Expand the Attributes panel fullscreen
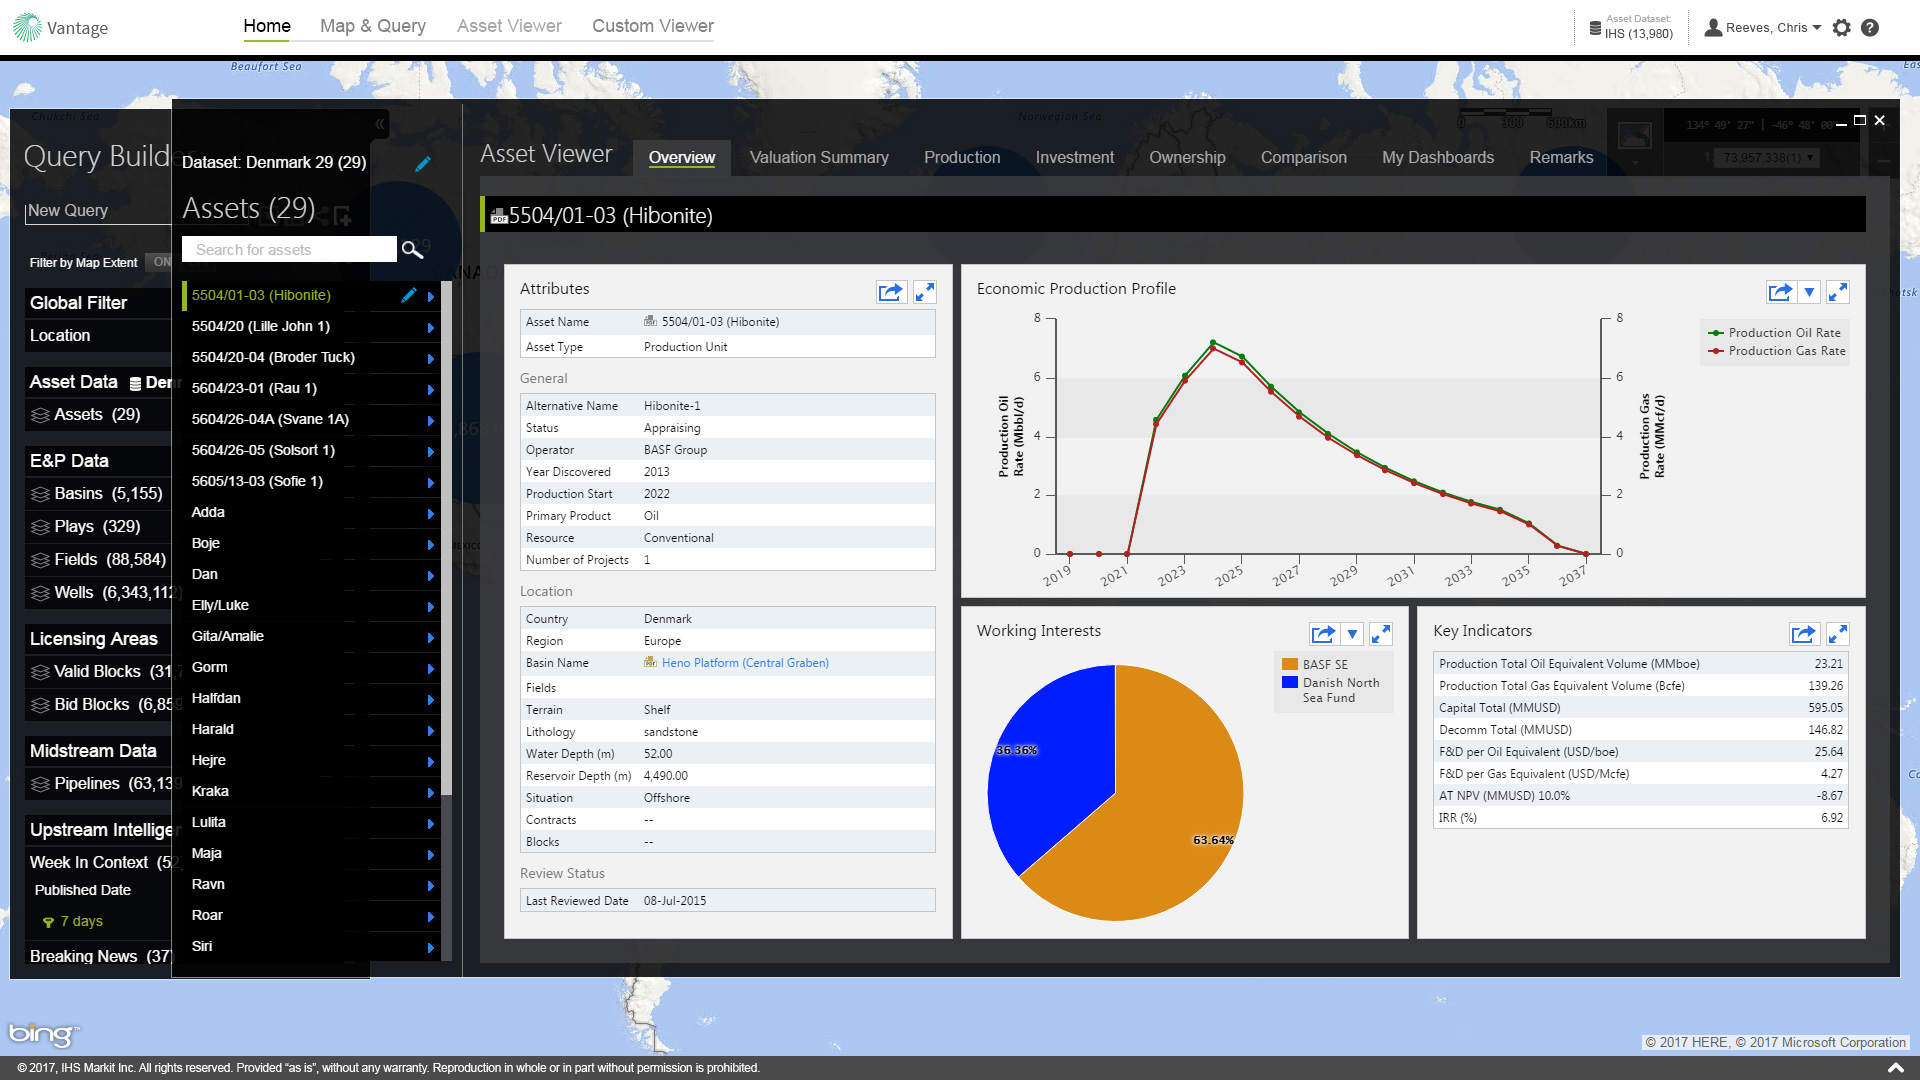This screenshot has width=1920, height=1080. (925, 292)
